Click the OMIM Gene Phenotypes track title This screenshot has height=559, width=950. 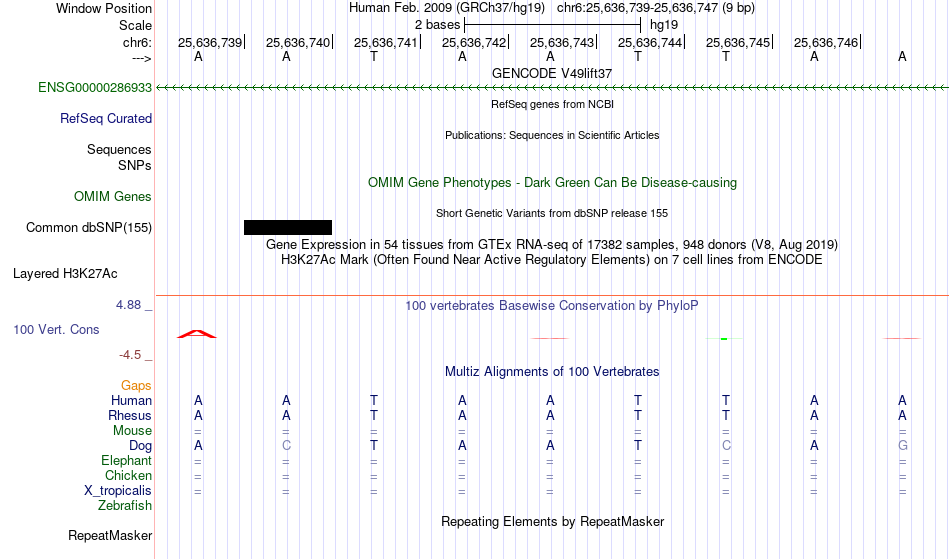point(552,182)
